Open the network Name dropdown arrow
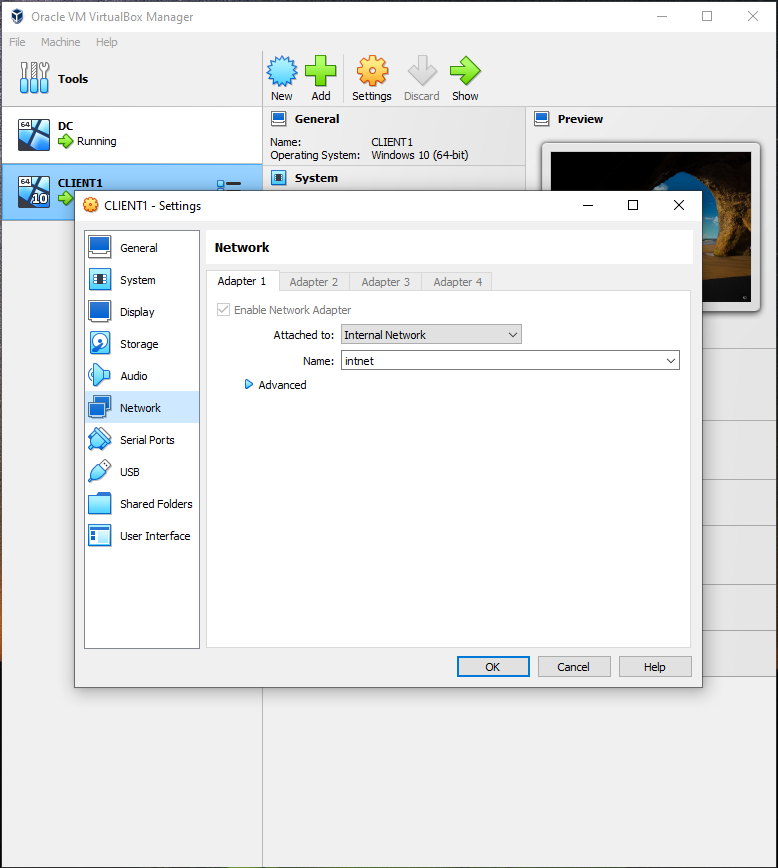The image size is (778, 868). tap(671, 360)
